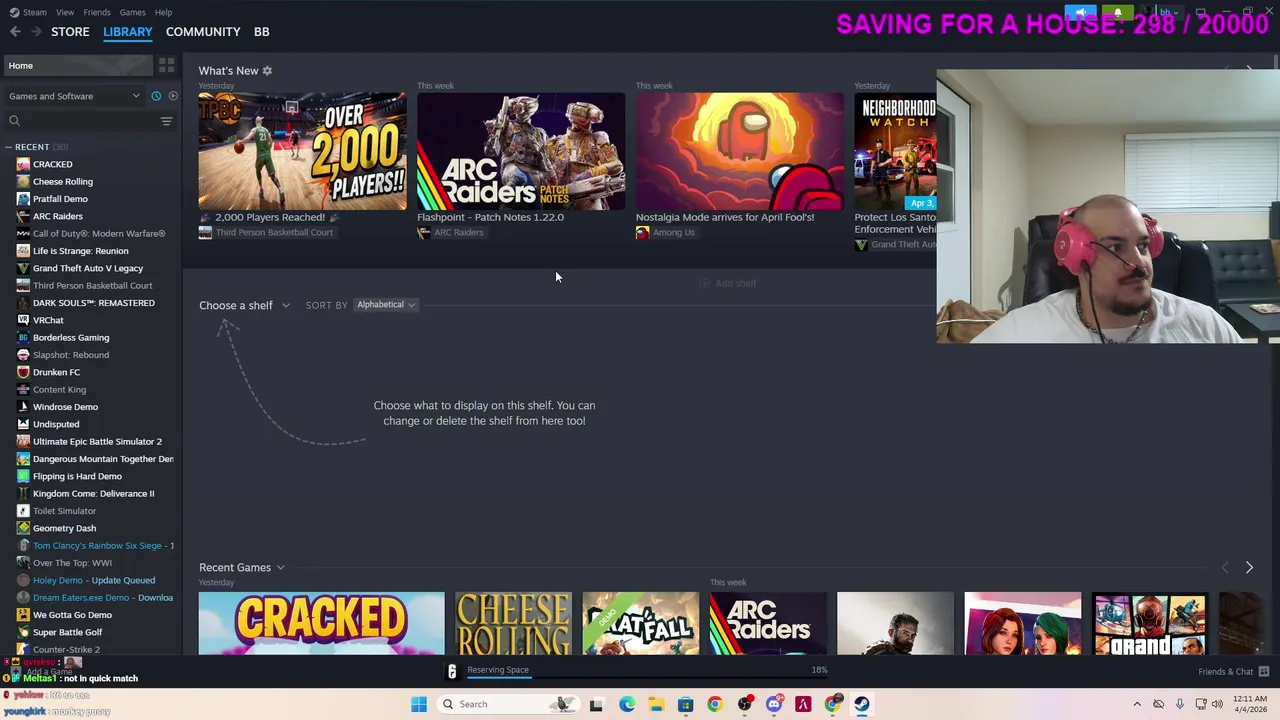This screenshot has height=720, width=1280.
Task: Show next Recent Games with right arrow
Action: pos(1249,568)
